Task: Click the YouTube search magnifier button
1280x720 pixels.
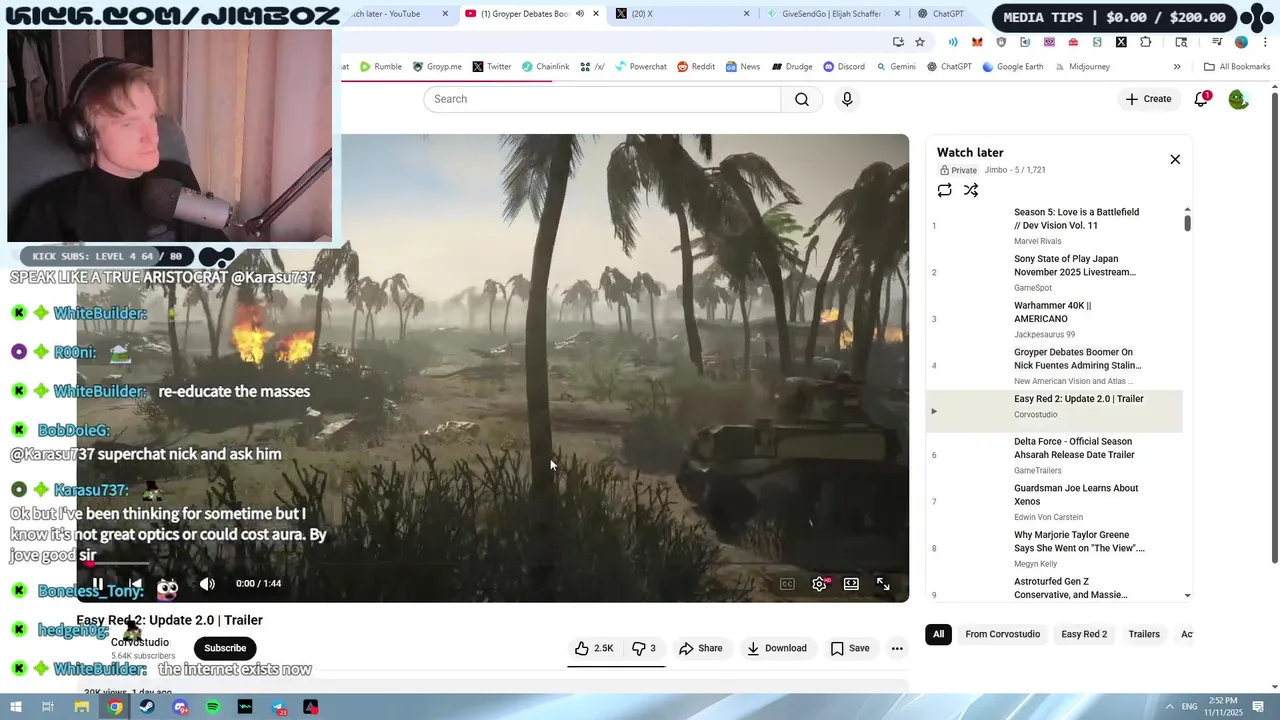Action: point(802,99)
